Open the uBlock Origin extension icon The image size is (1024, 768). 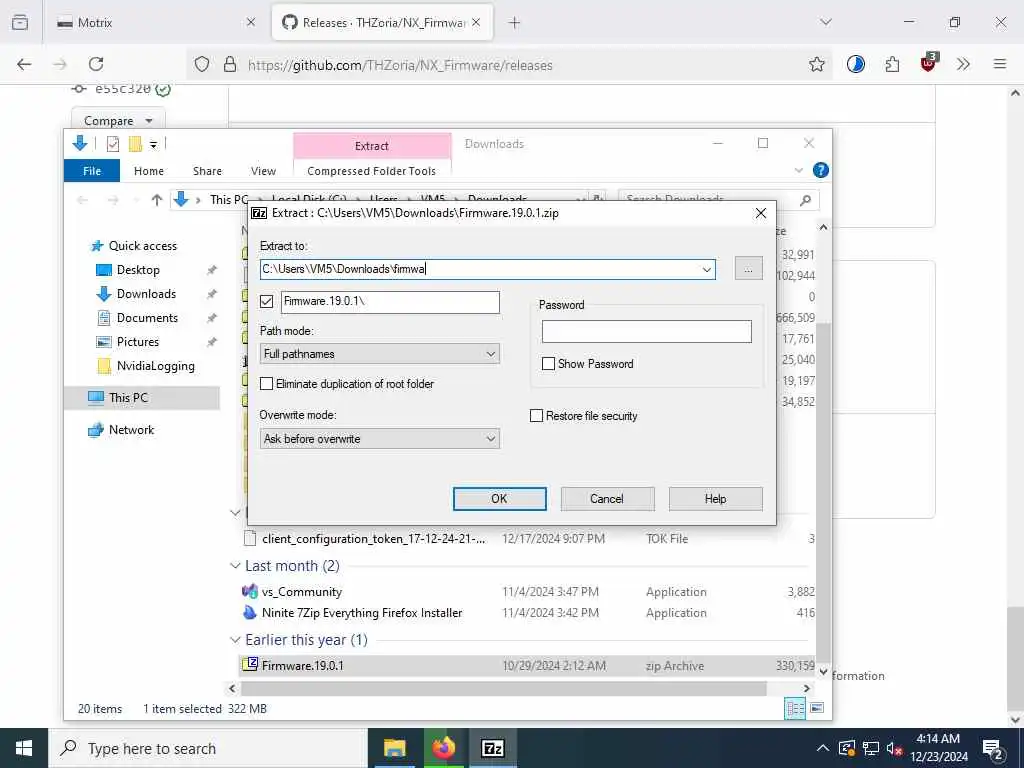[929, 63]
